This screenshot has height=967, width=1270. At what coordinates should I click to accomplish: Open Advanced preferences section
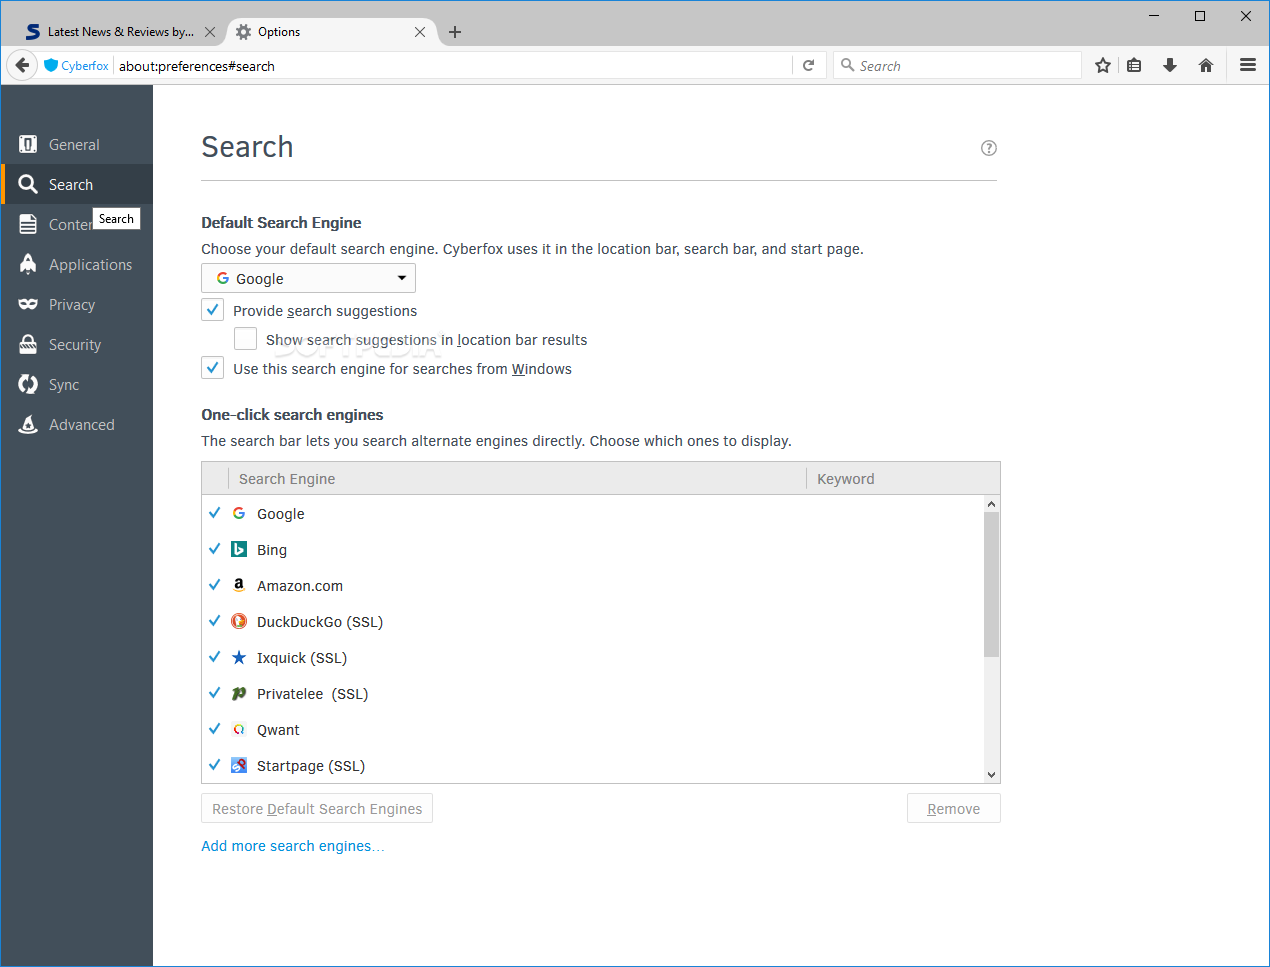[77, 425]
